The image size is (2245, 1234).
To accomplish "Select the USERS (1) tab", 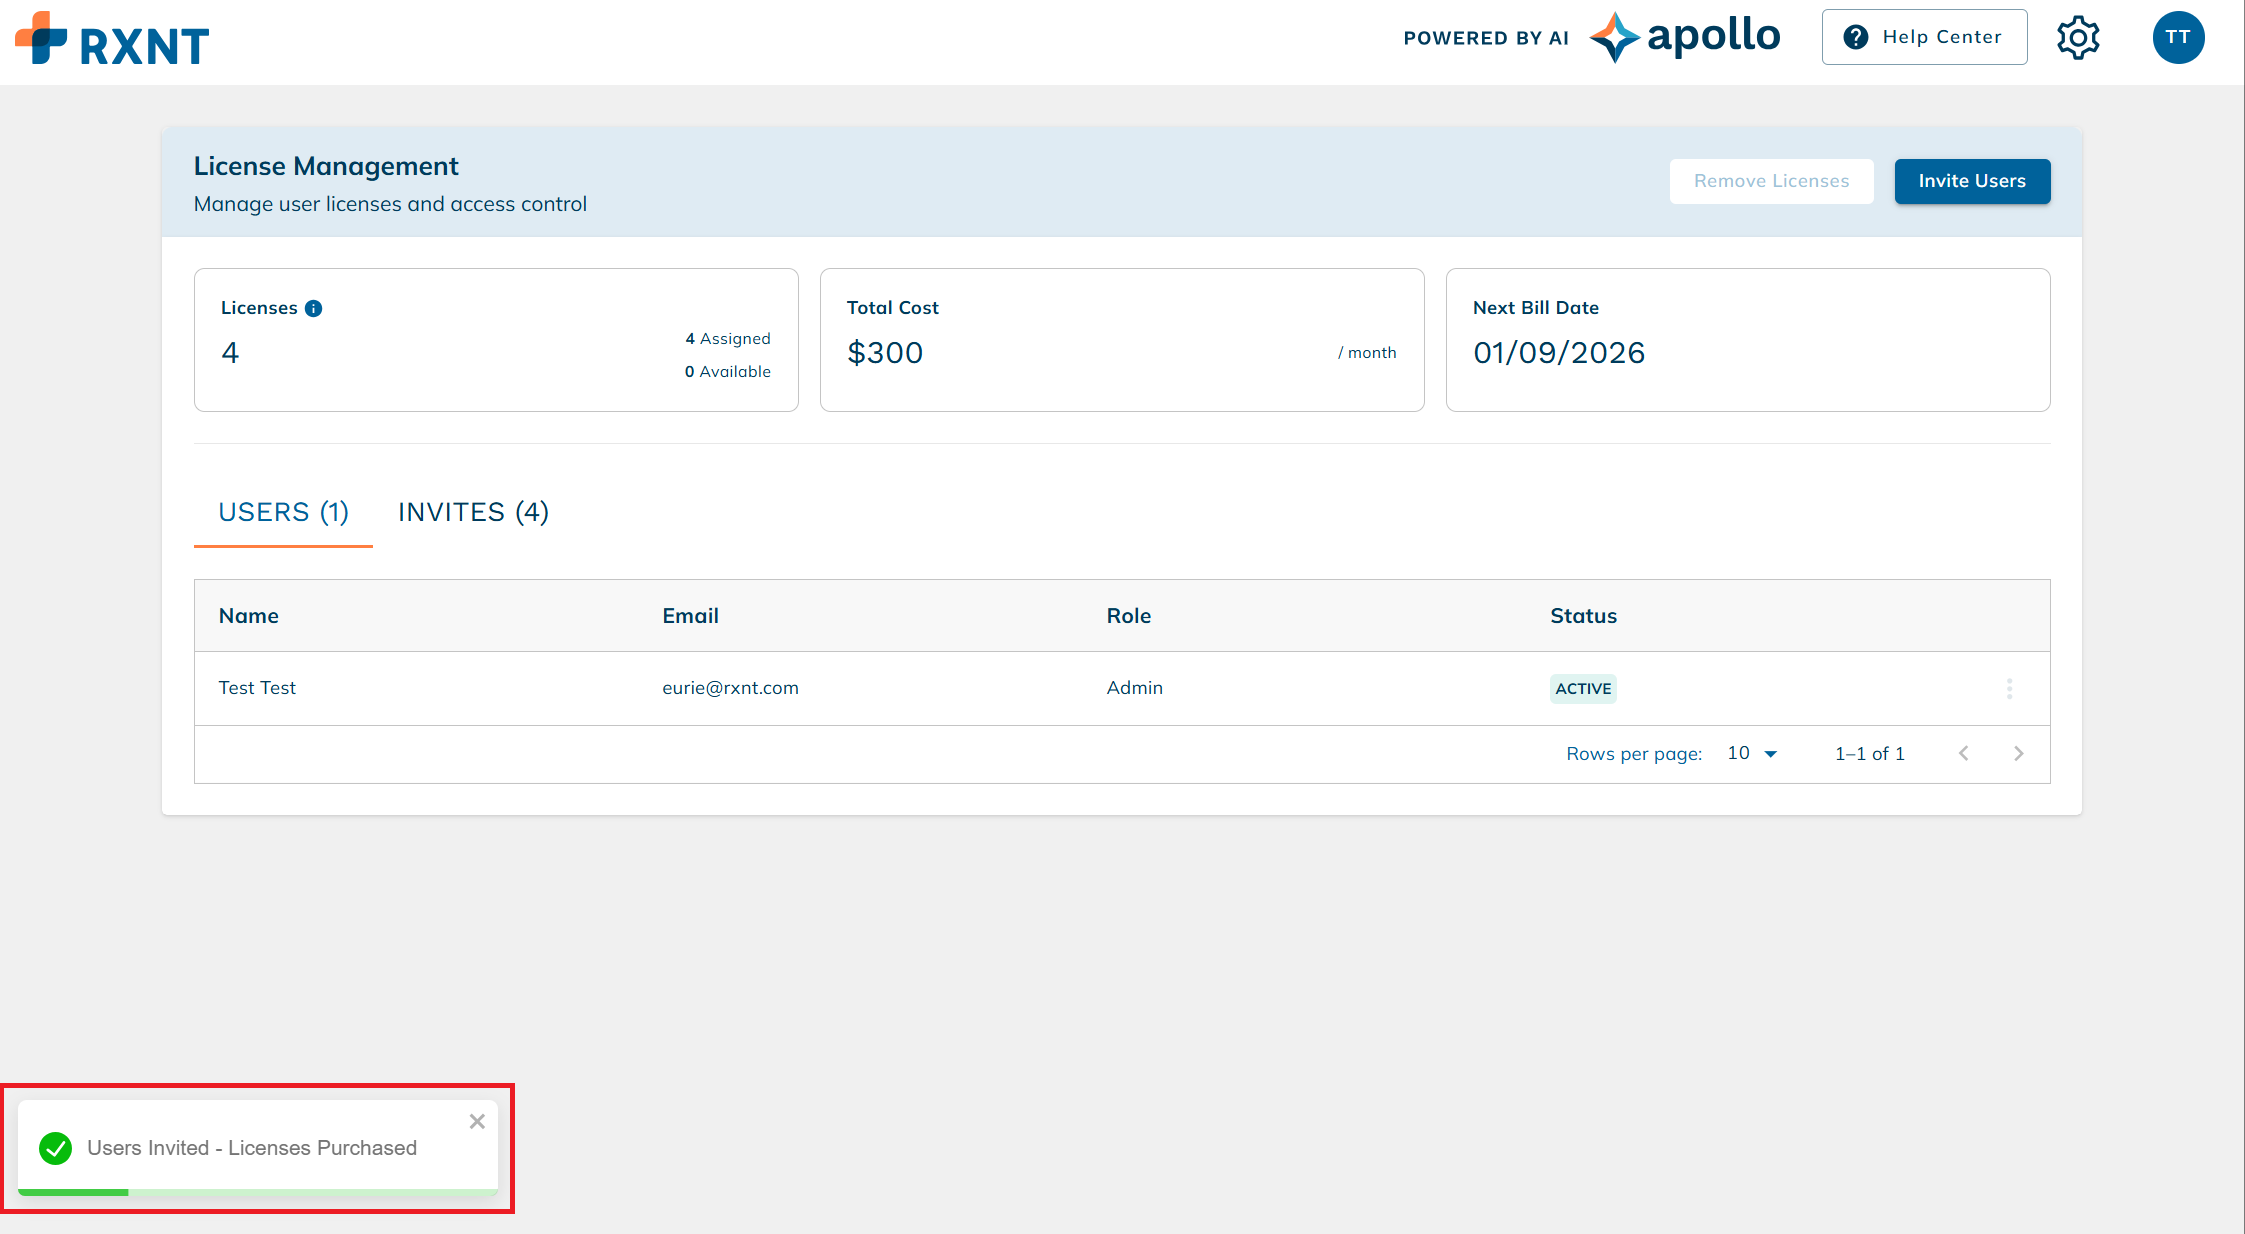I will 283,512.
